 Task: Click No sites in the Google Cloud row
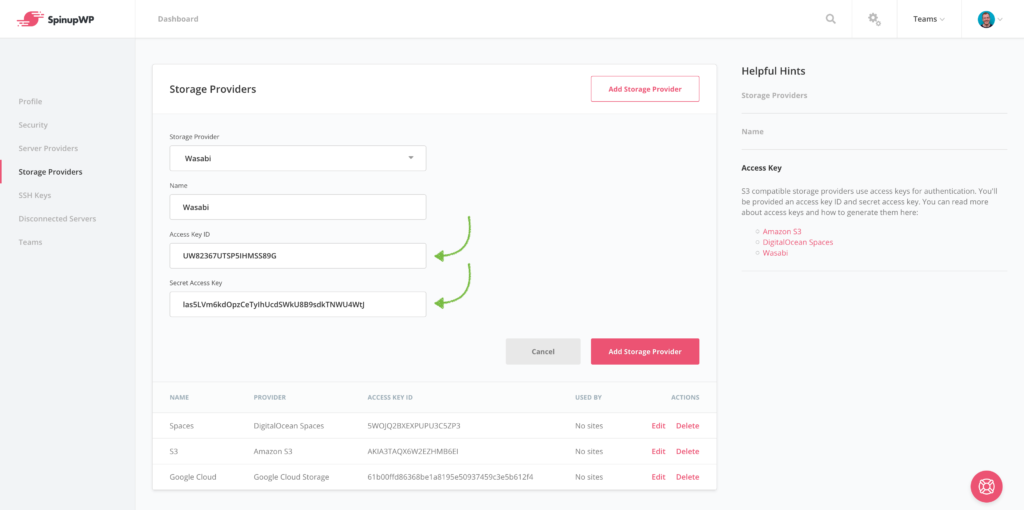tap(589, 477)
